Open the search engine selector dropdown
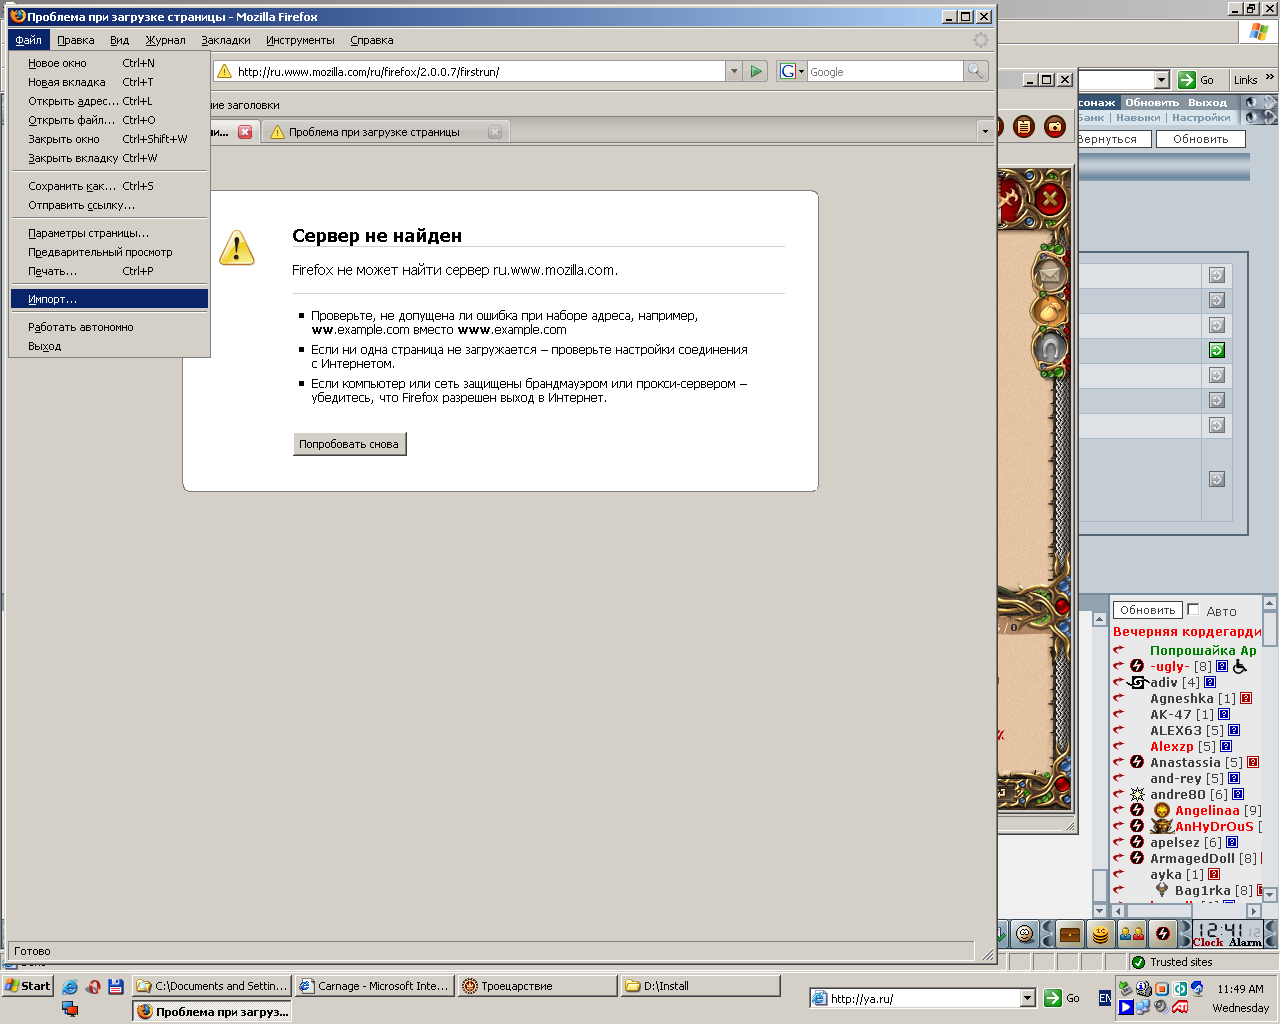This screenshot has height=1024, width=1280. pos(792,71)
